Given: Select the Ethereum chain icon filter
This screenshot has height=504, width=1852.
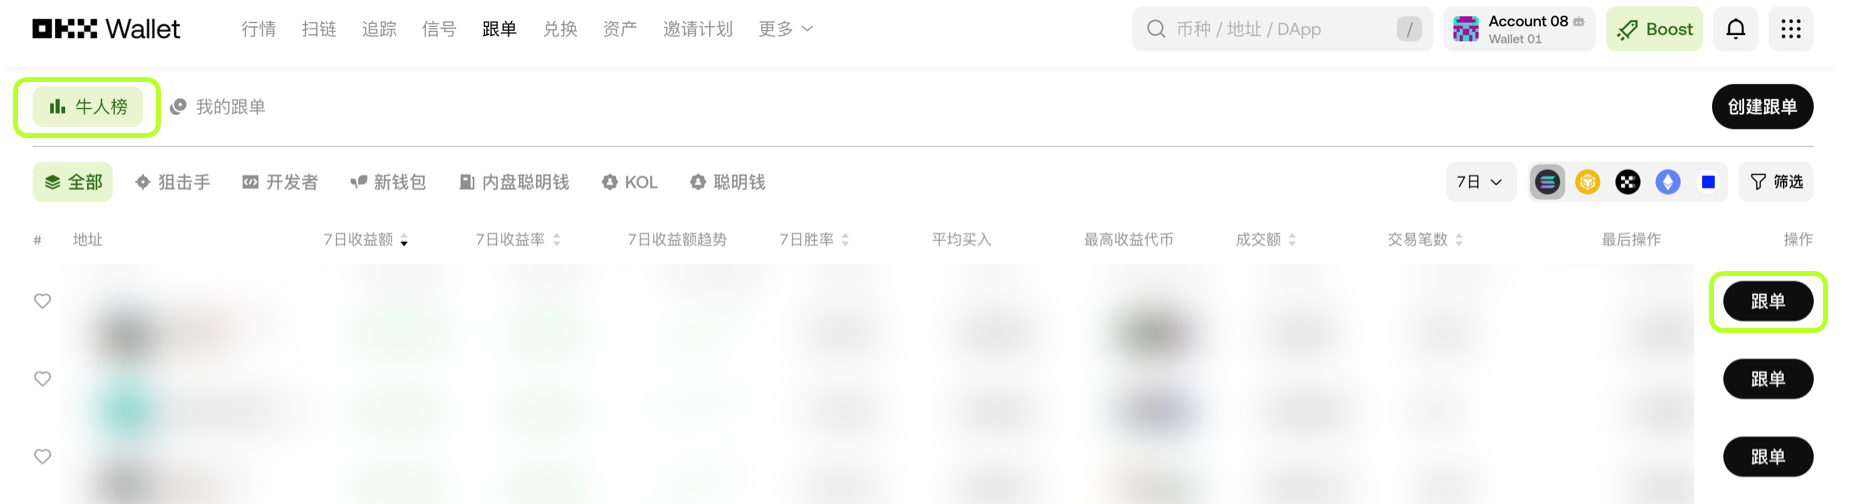Looking at the screenshot, I should (1667, 182).
